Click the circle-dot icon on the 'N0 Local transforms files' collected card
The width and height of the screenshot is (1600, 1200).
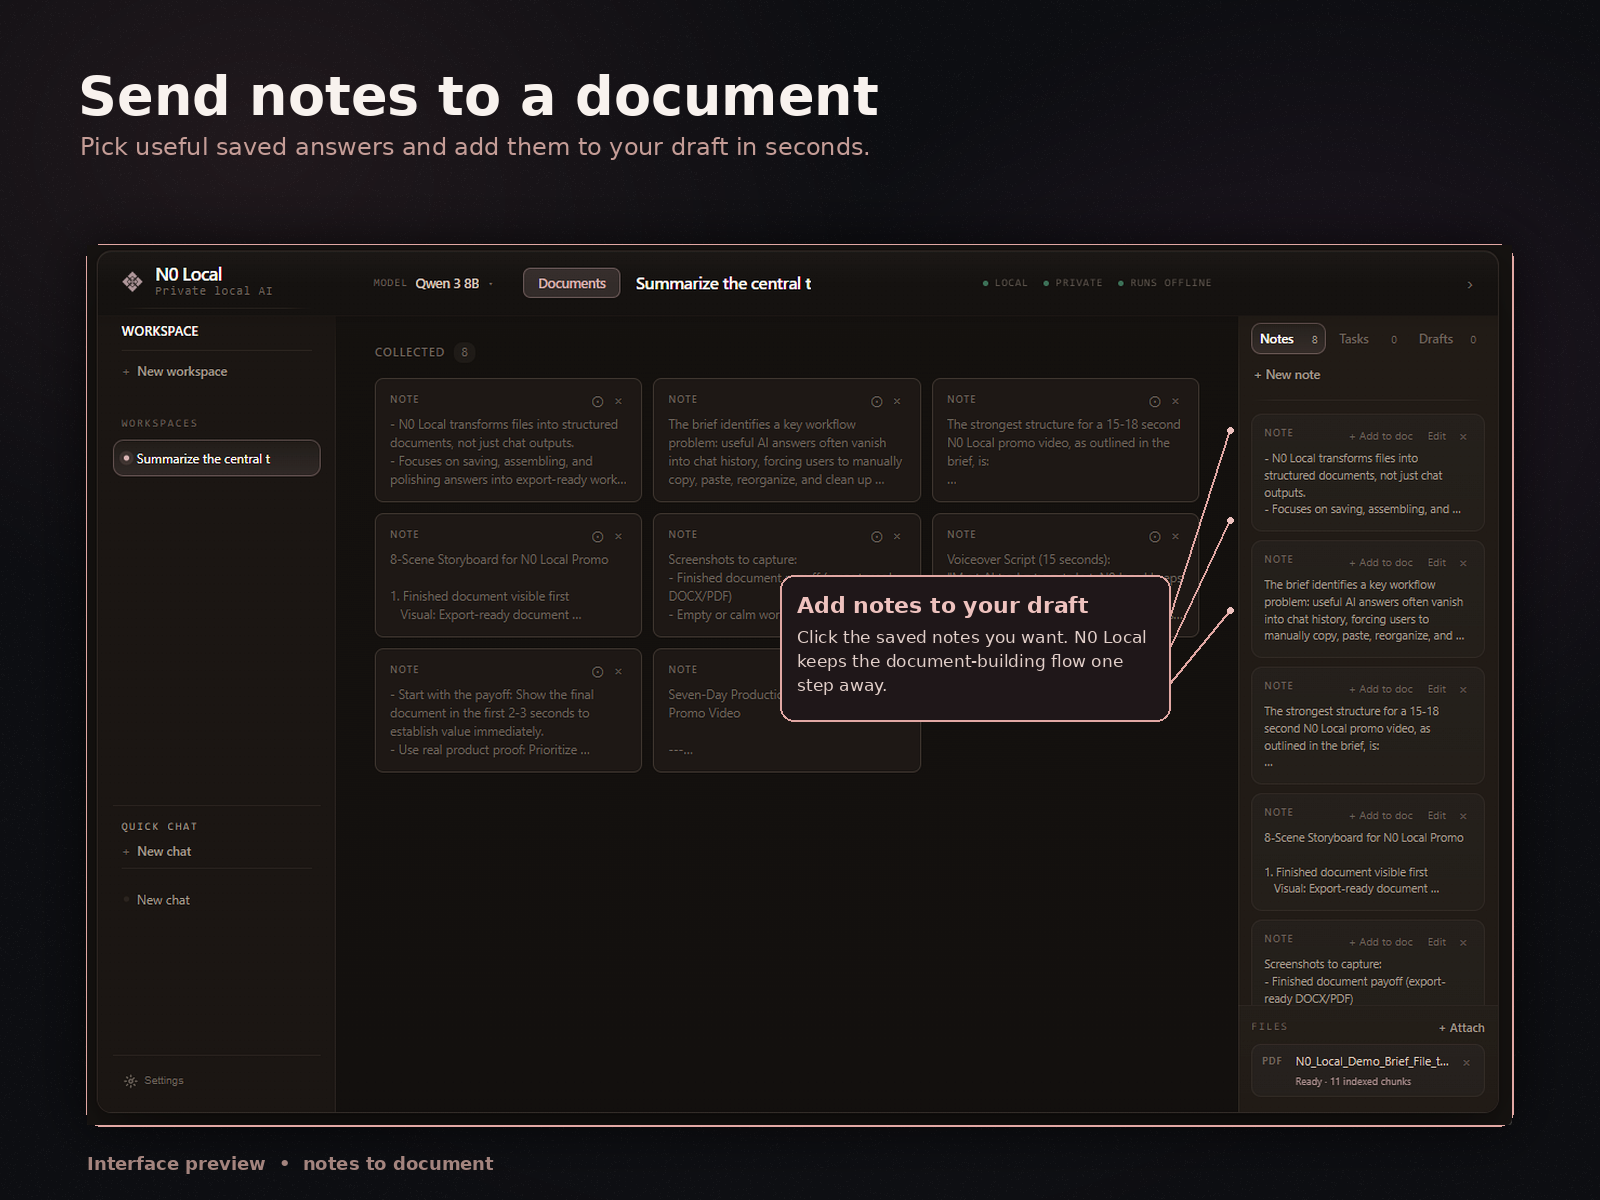click(x=597, y=402)
